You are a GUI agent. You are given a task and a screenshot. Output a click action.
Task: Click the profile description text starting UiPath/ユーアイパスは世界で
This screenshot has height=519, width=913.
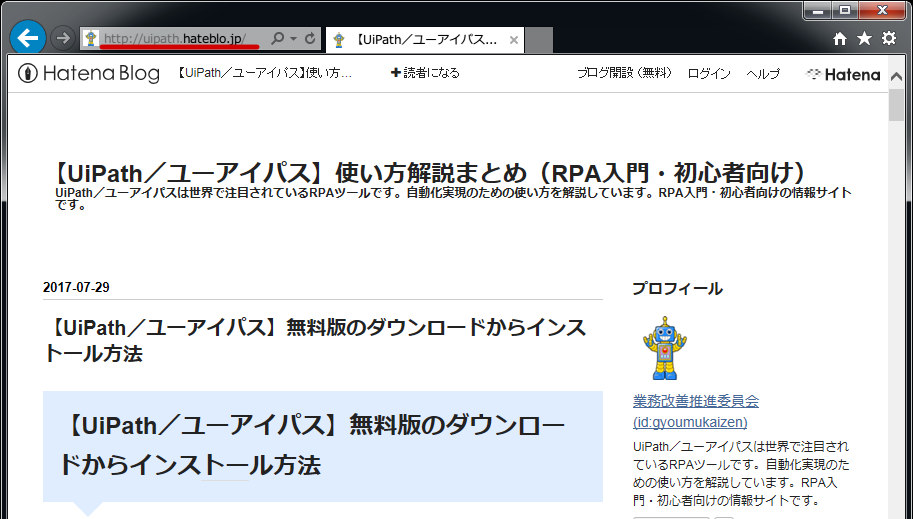[741, 473]
